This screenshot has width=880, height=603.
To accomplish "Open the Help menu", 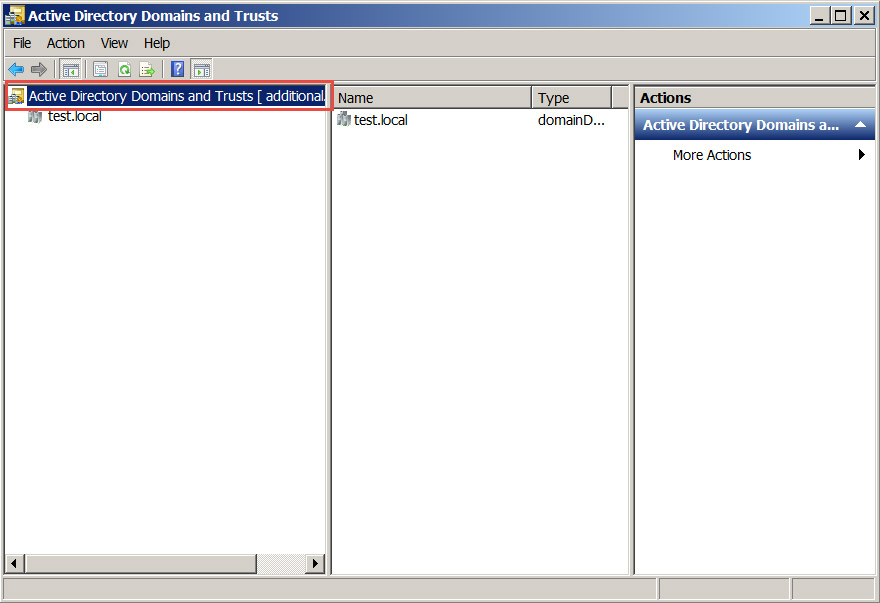I will (x=157, y=43).
